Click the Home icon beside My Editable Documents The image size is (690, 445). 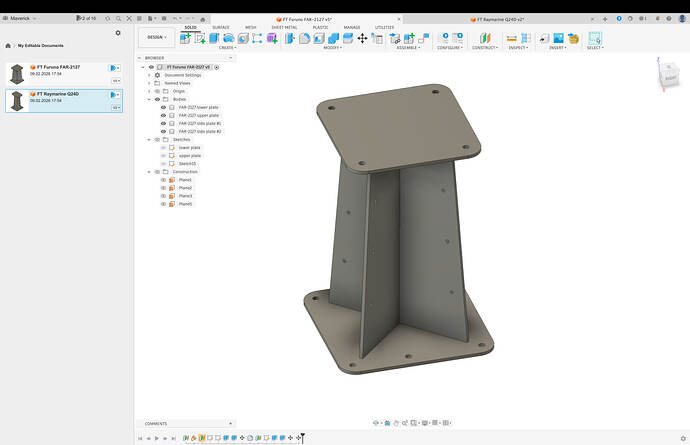click(x=8, y=45)
